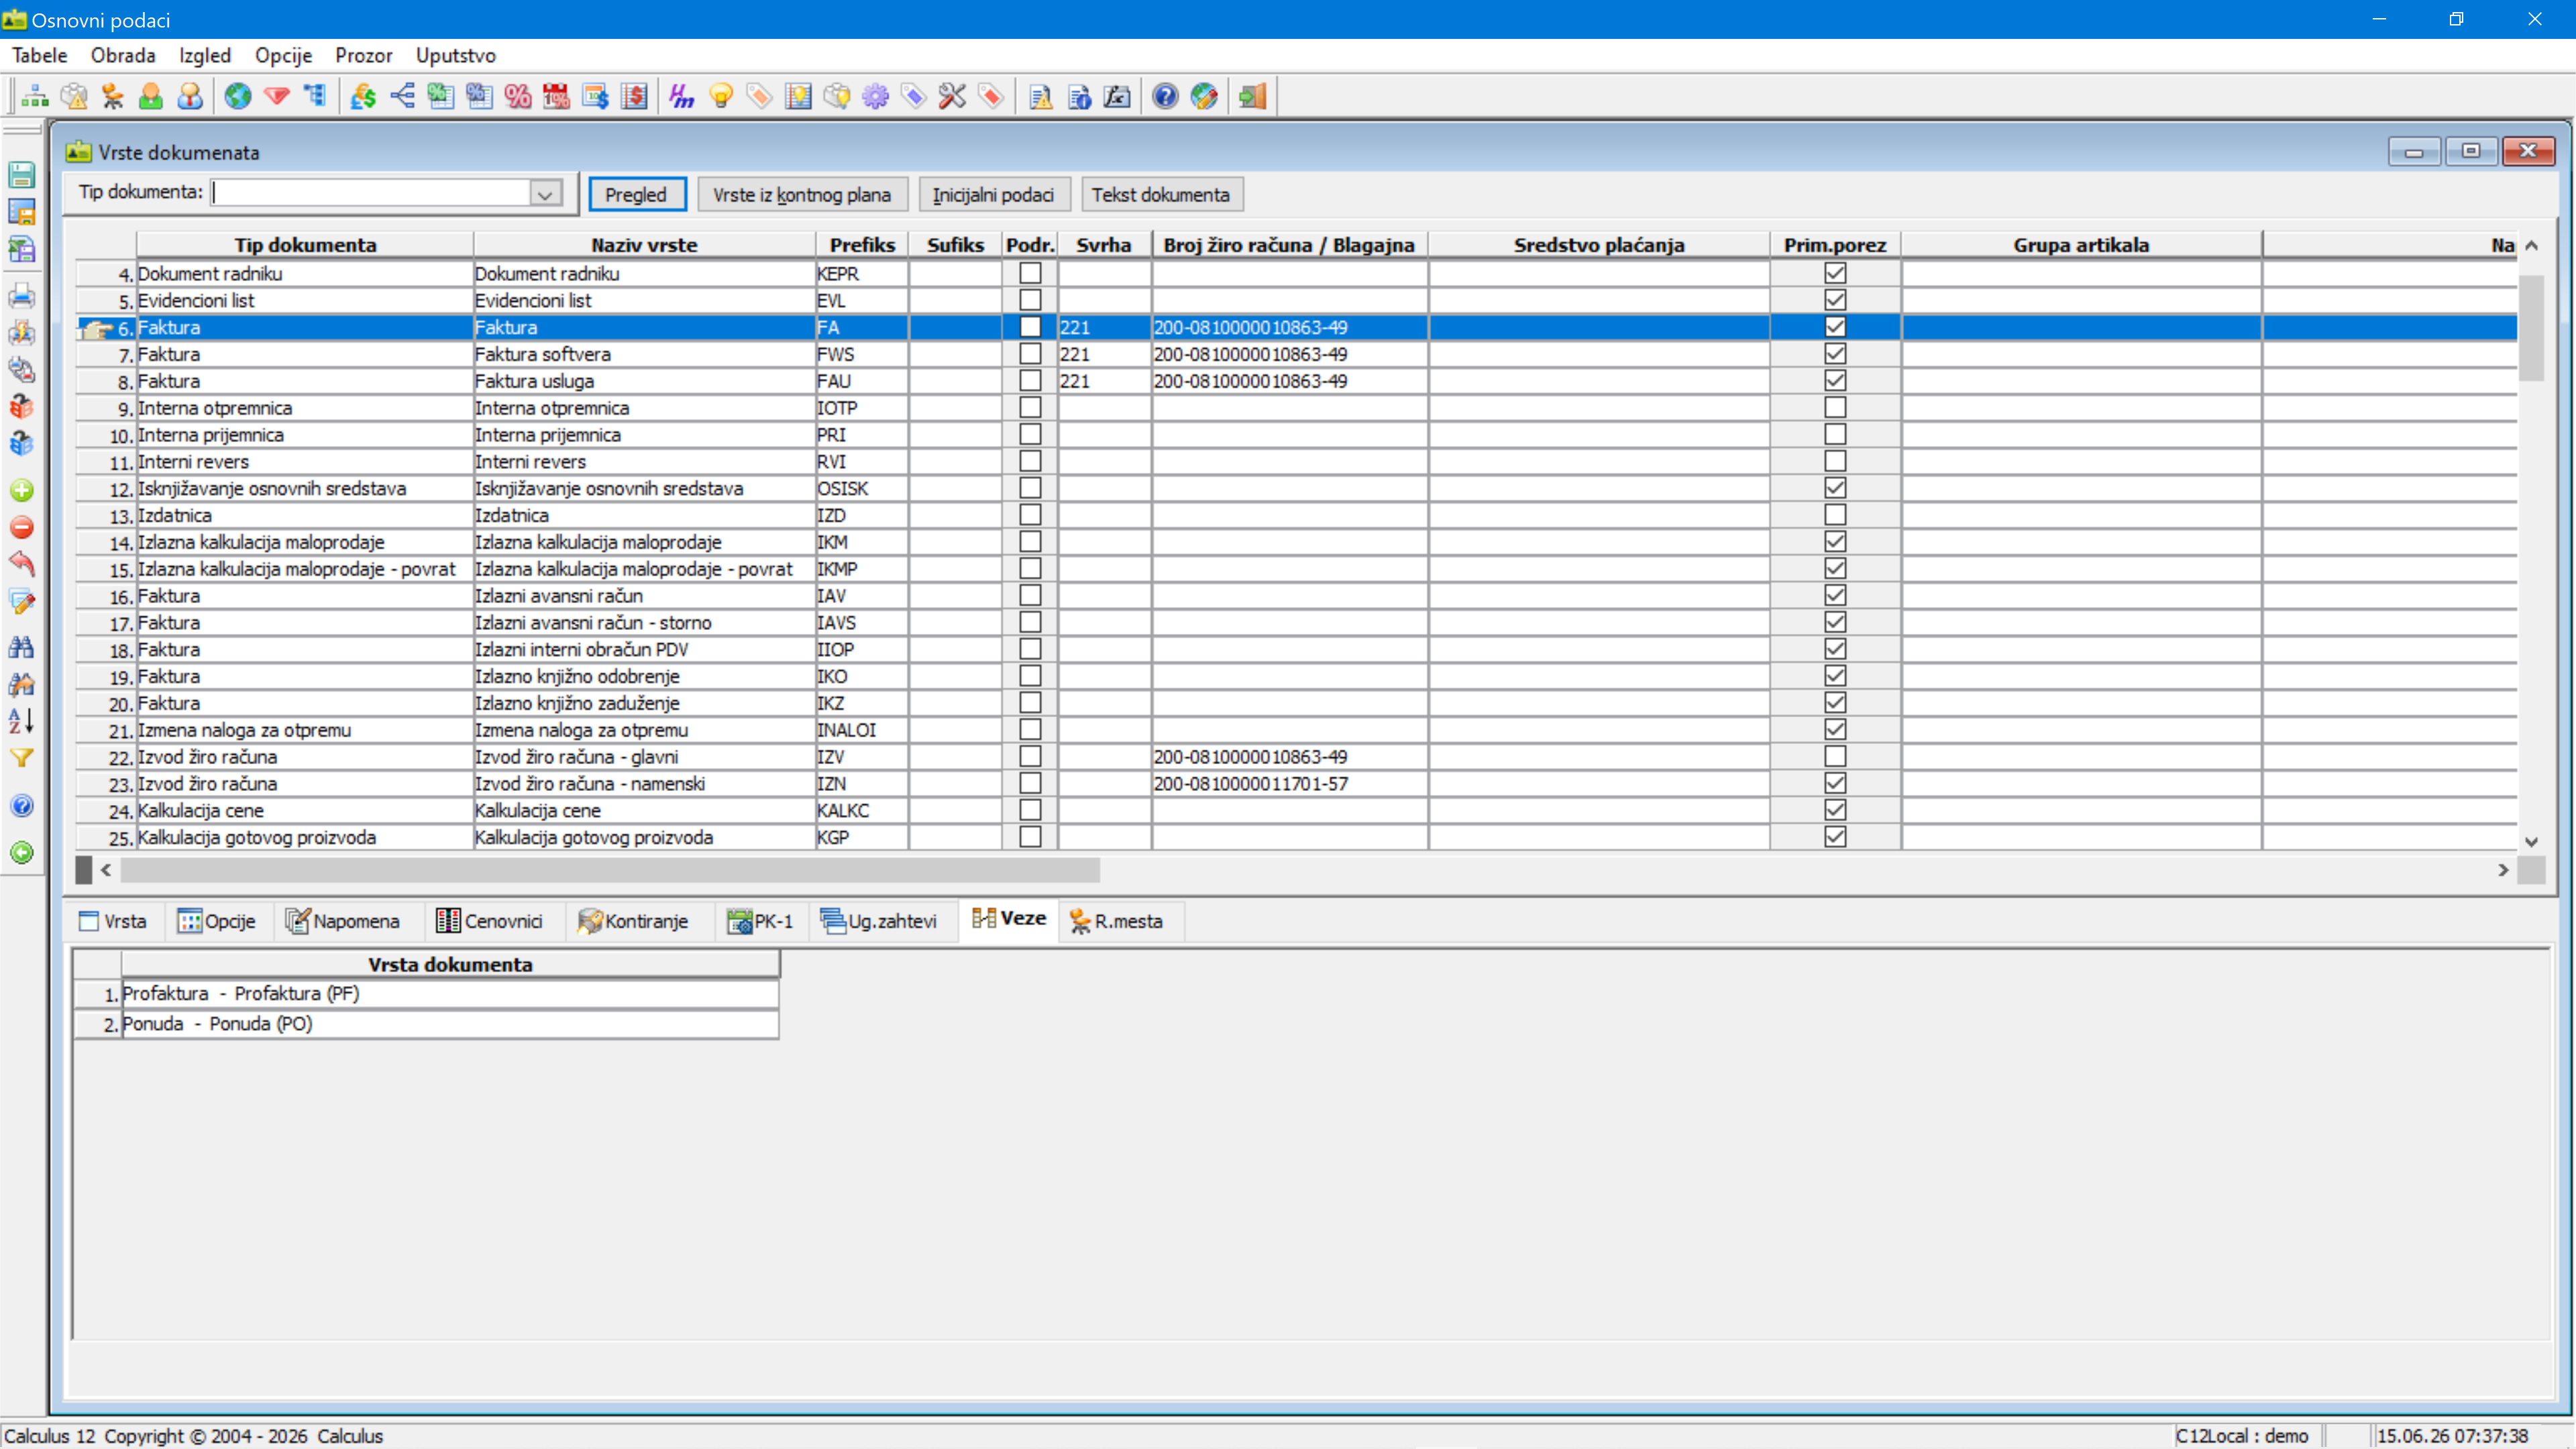Screen dimensions: 2576x1449
Task: Click the purple gear toolbar icon
Action: coord(875,96)
